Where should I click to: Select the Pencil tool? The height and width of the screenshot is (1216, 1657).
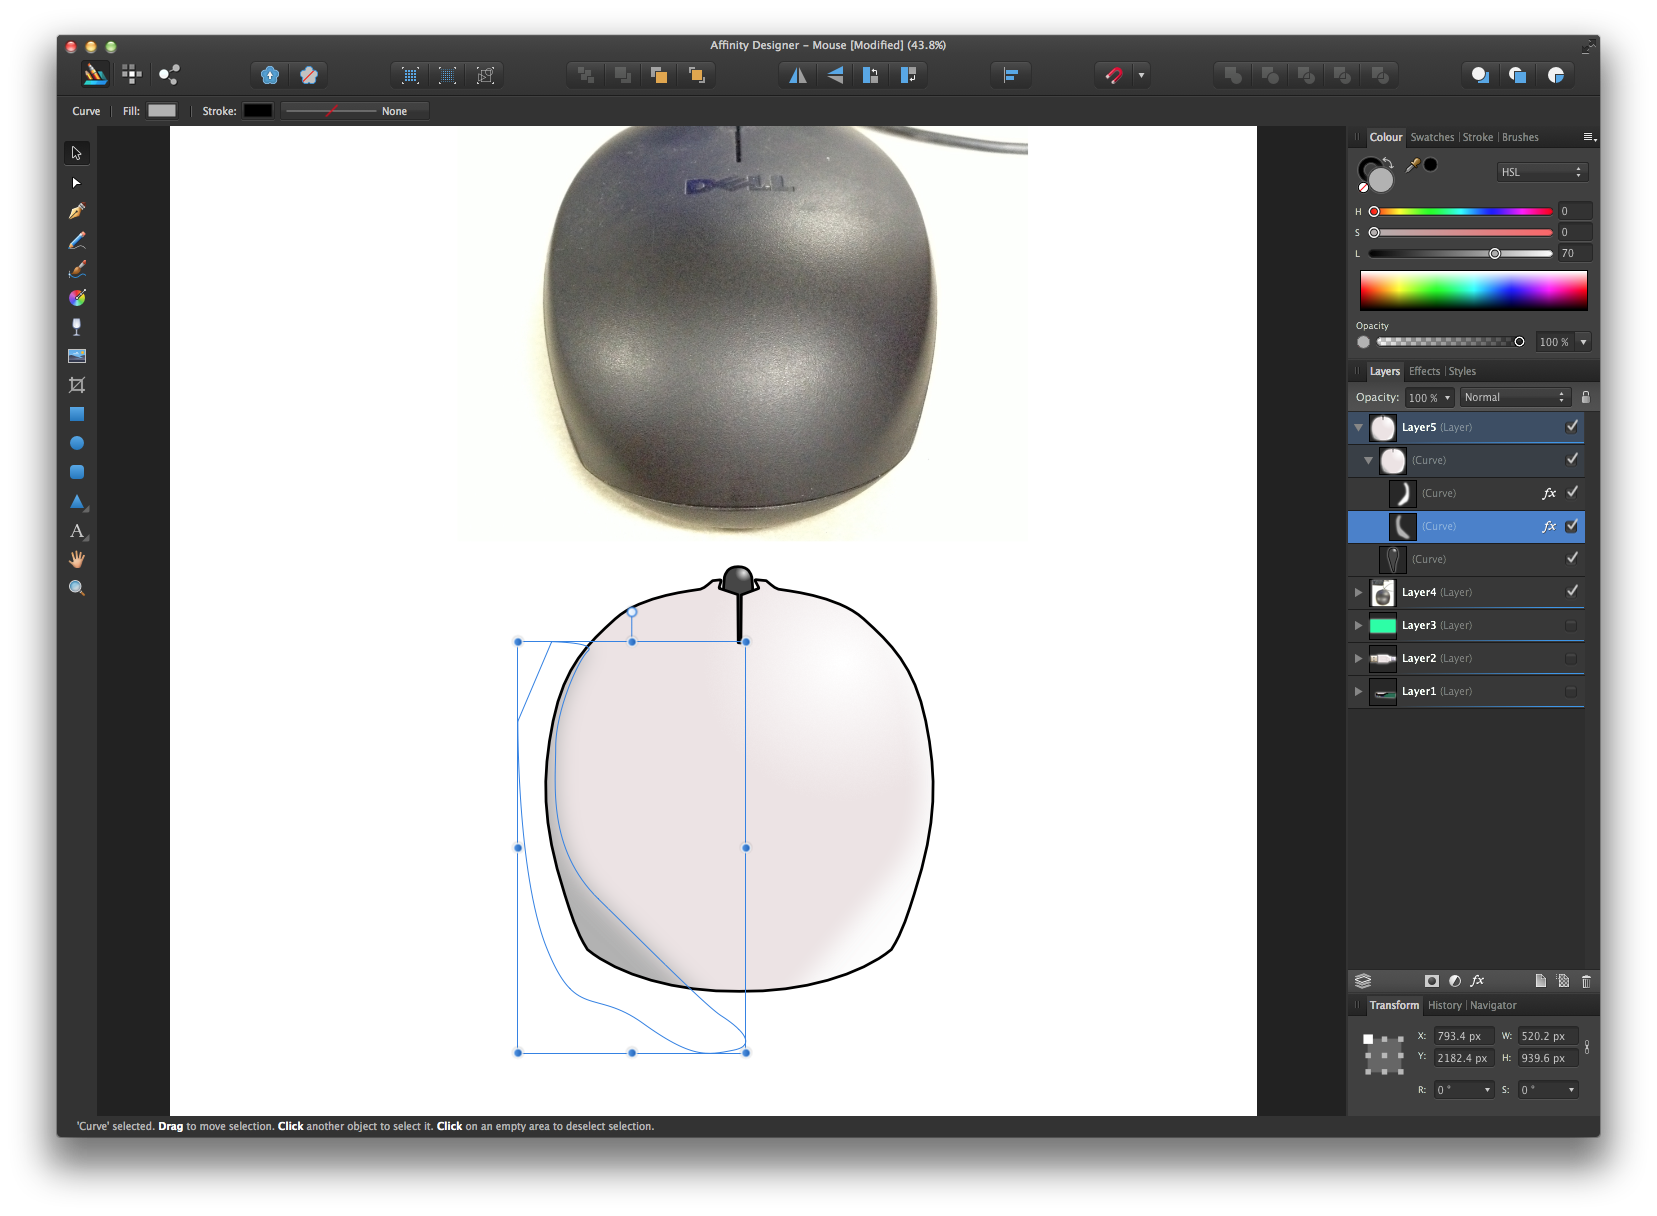point(77,240)
